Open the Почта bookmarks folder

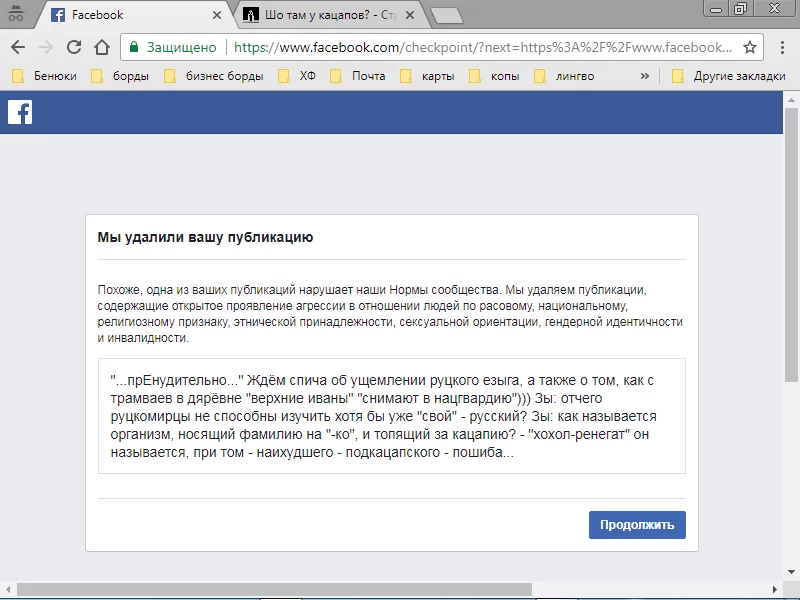coord(358,76)
